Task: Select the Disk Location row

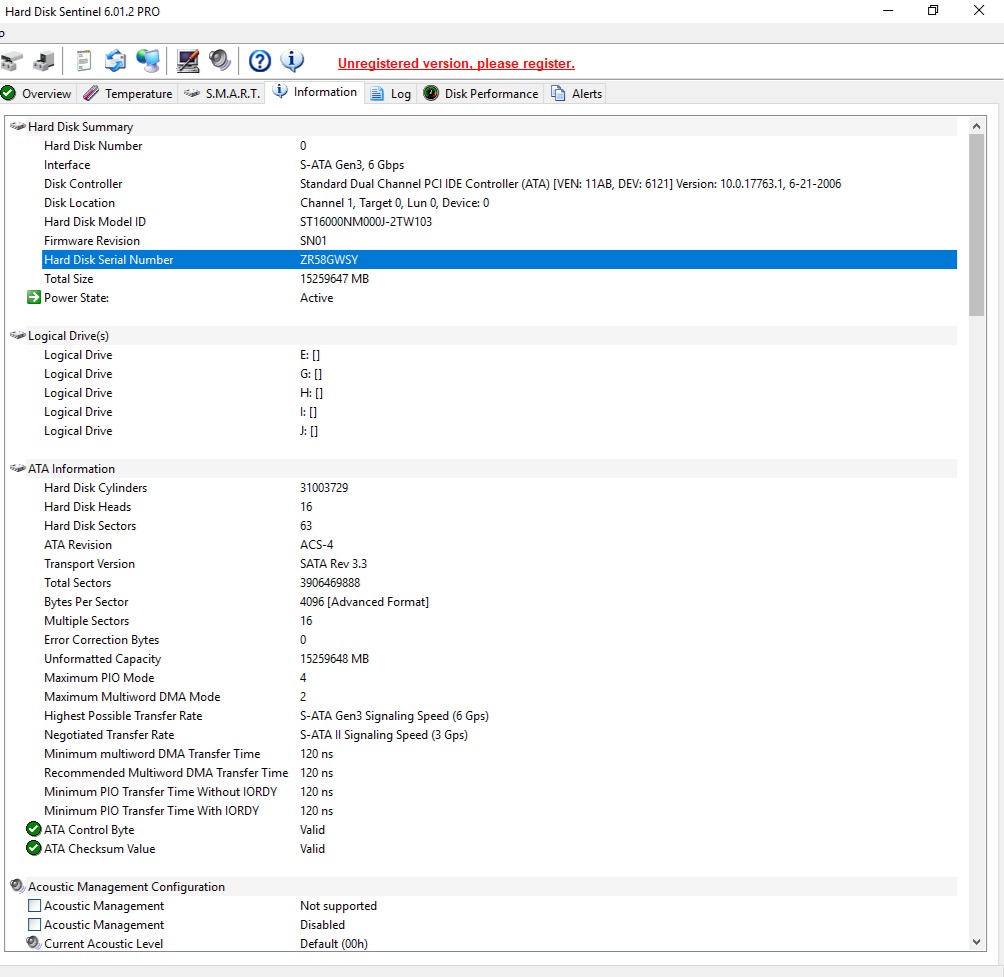Action: tap(499, 203)
